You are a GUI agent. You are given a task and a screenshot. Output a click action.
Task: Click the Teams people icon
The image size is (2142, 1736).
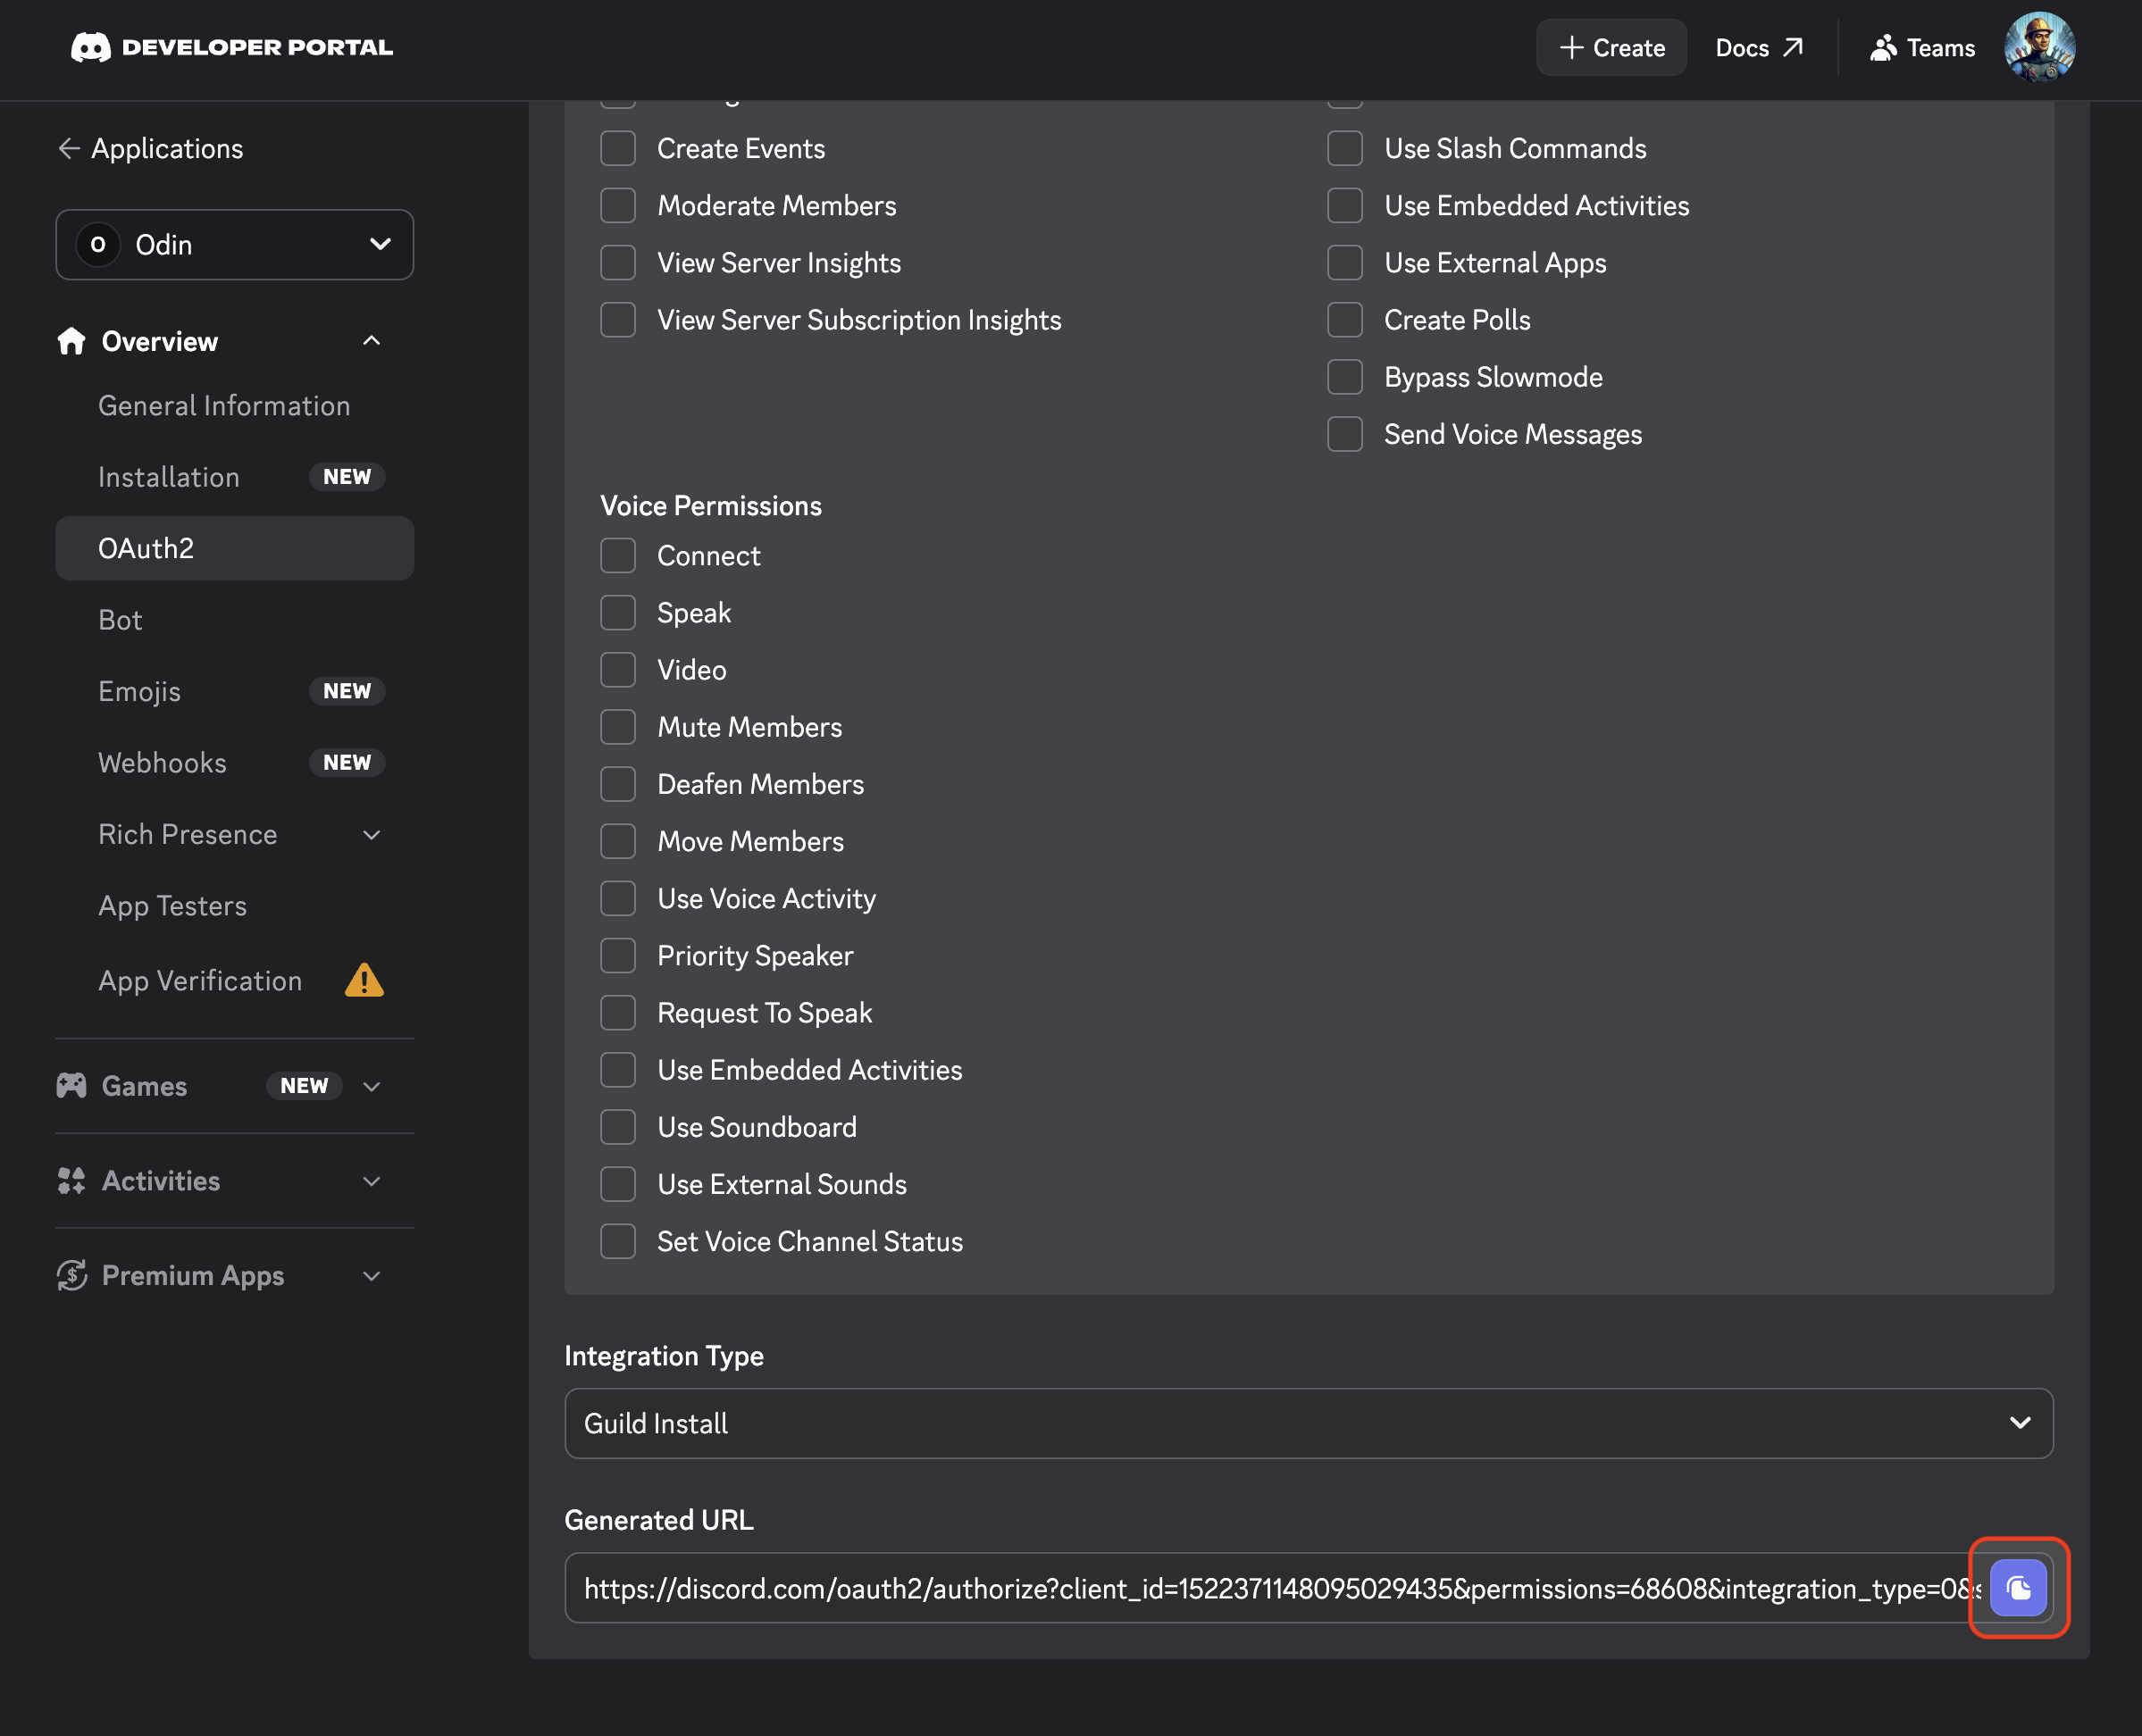pyautogui.click(x=1883, y=48)
